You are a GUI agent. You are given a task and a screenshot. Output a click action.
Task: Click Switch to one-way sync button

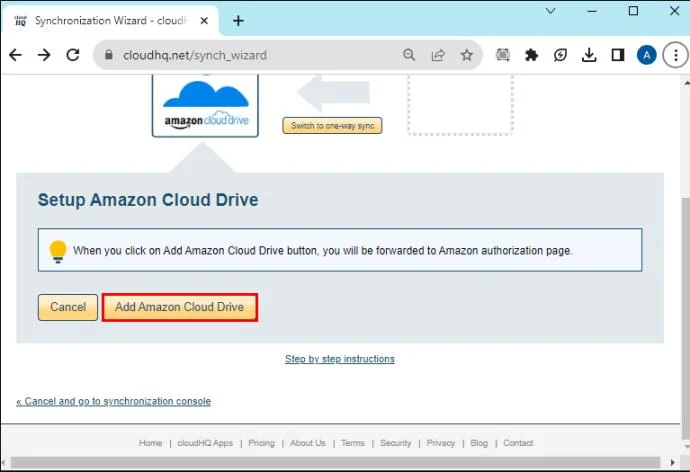click(332, 125)
